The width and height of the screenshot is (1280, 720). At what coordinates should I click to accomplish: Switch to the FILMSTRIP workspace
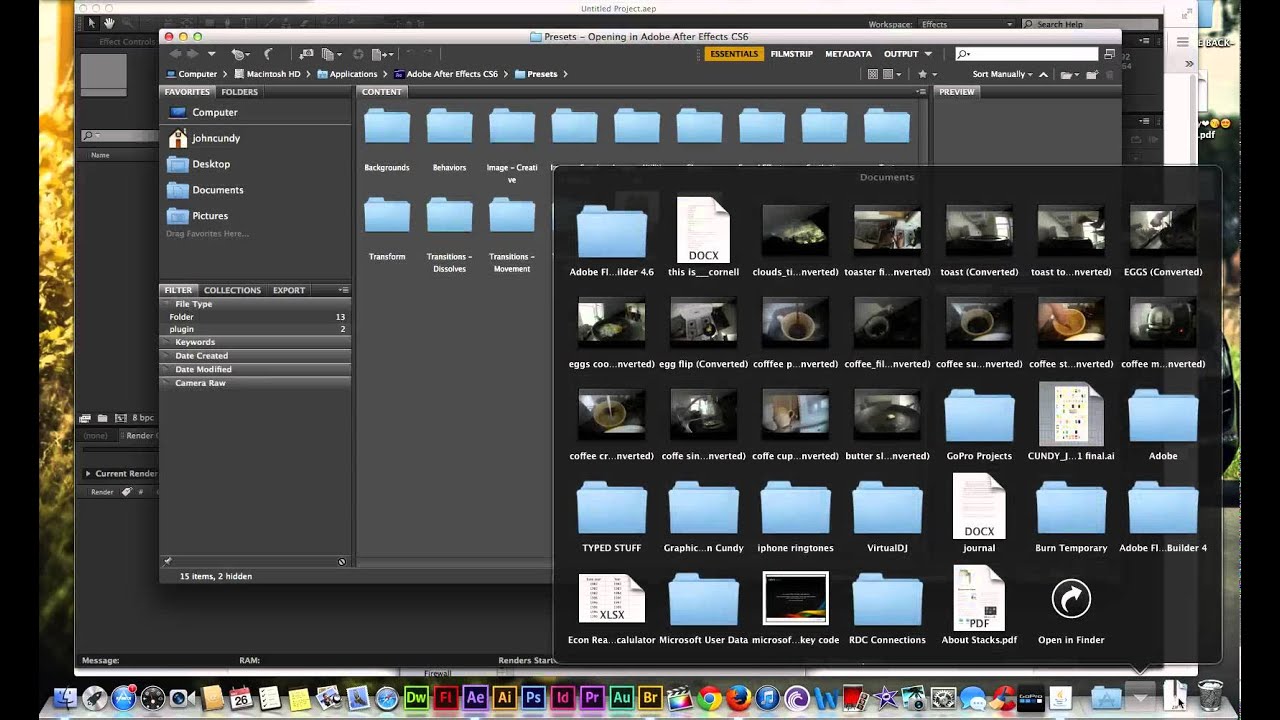coord(791,54)
